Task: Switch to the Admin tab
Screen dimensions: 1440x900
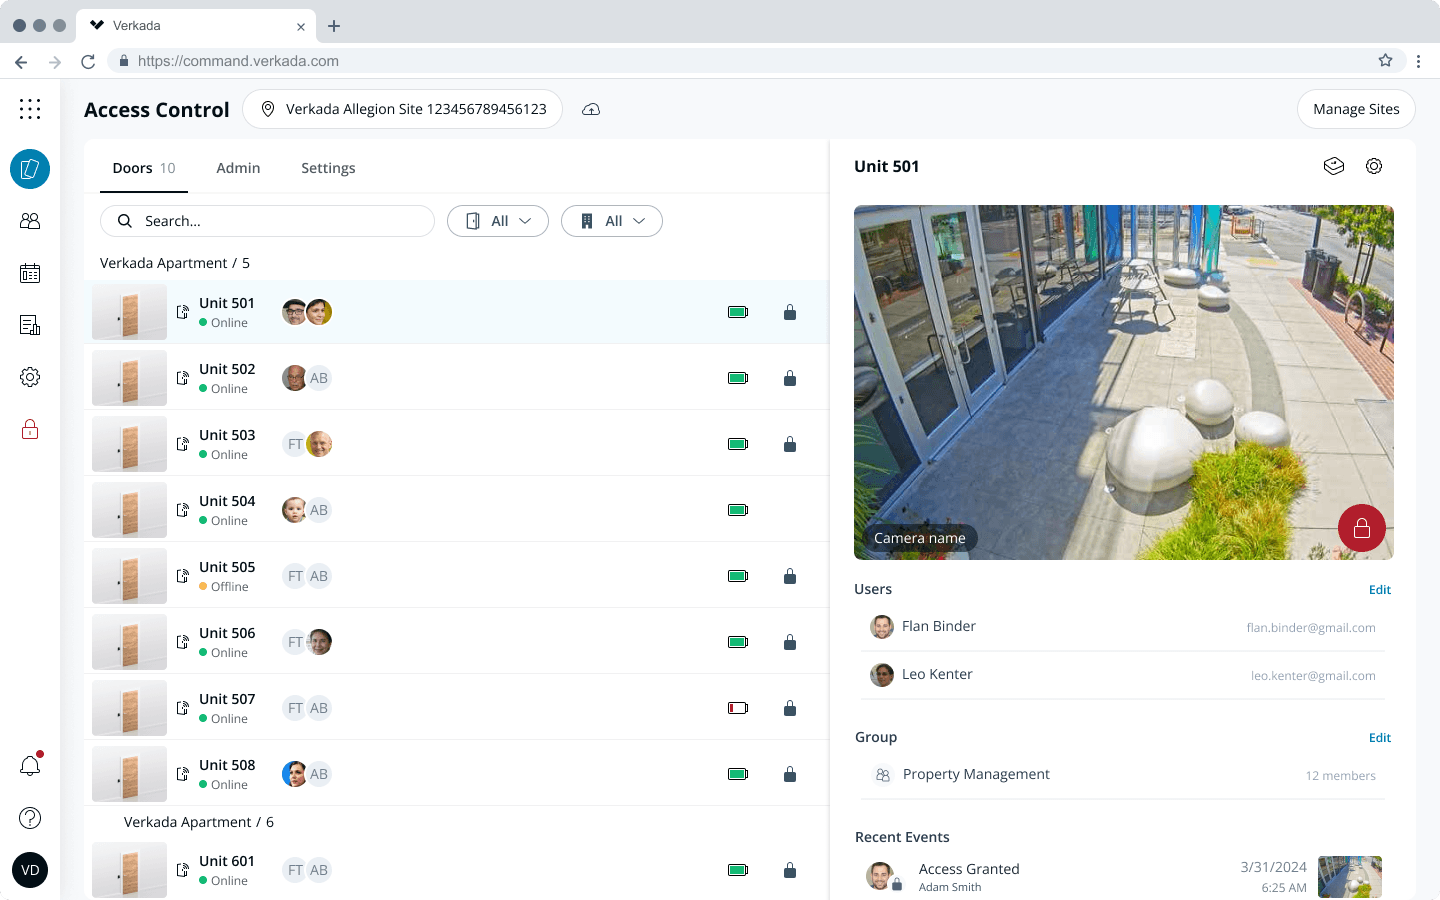Action: click(238, 168)
